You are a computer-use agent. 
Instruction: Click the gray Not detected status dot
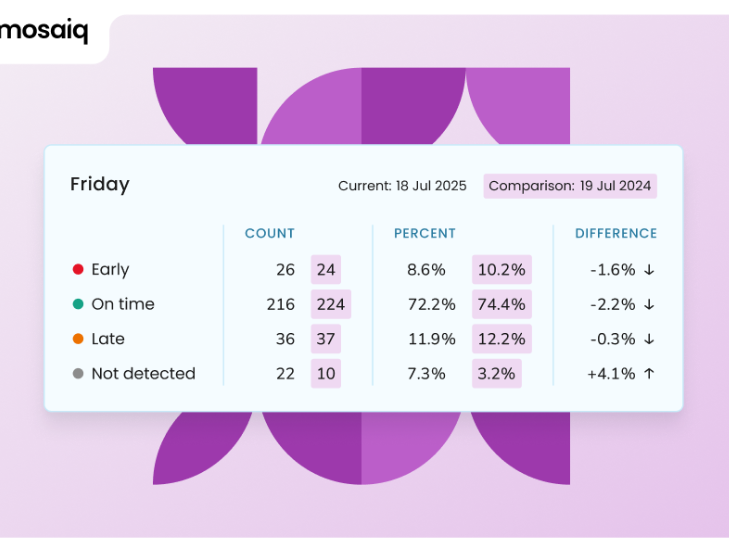click(x=77, y=374)
